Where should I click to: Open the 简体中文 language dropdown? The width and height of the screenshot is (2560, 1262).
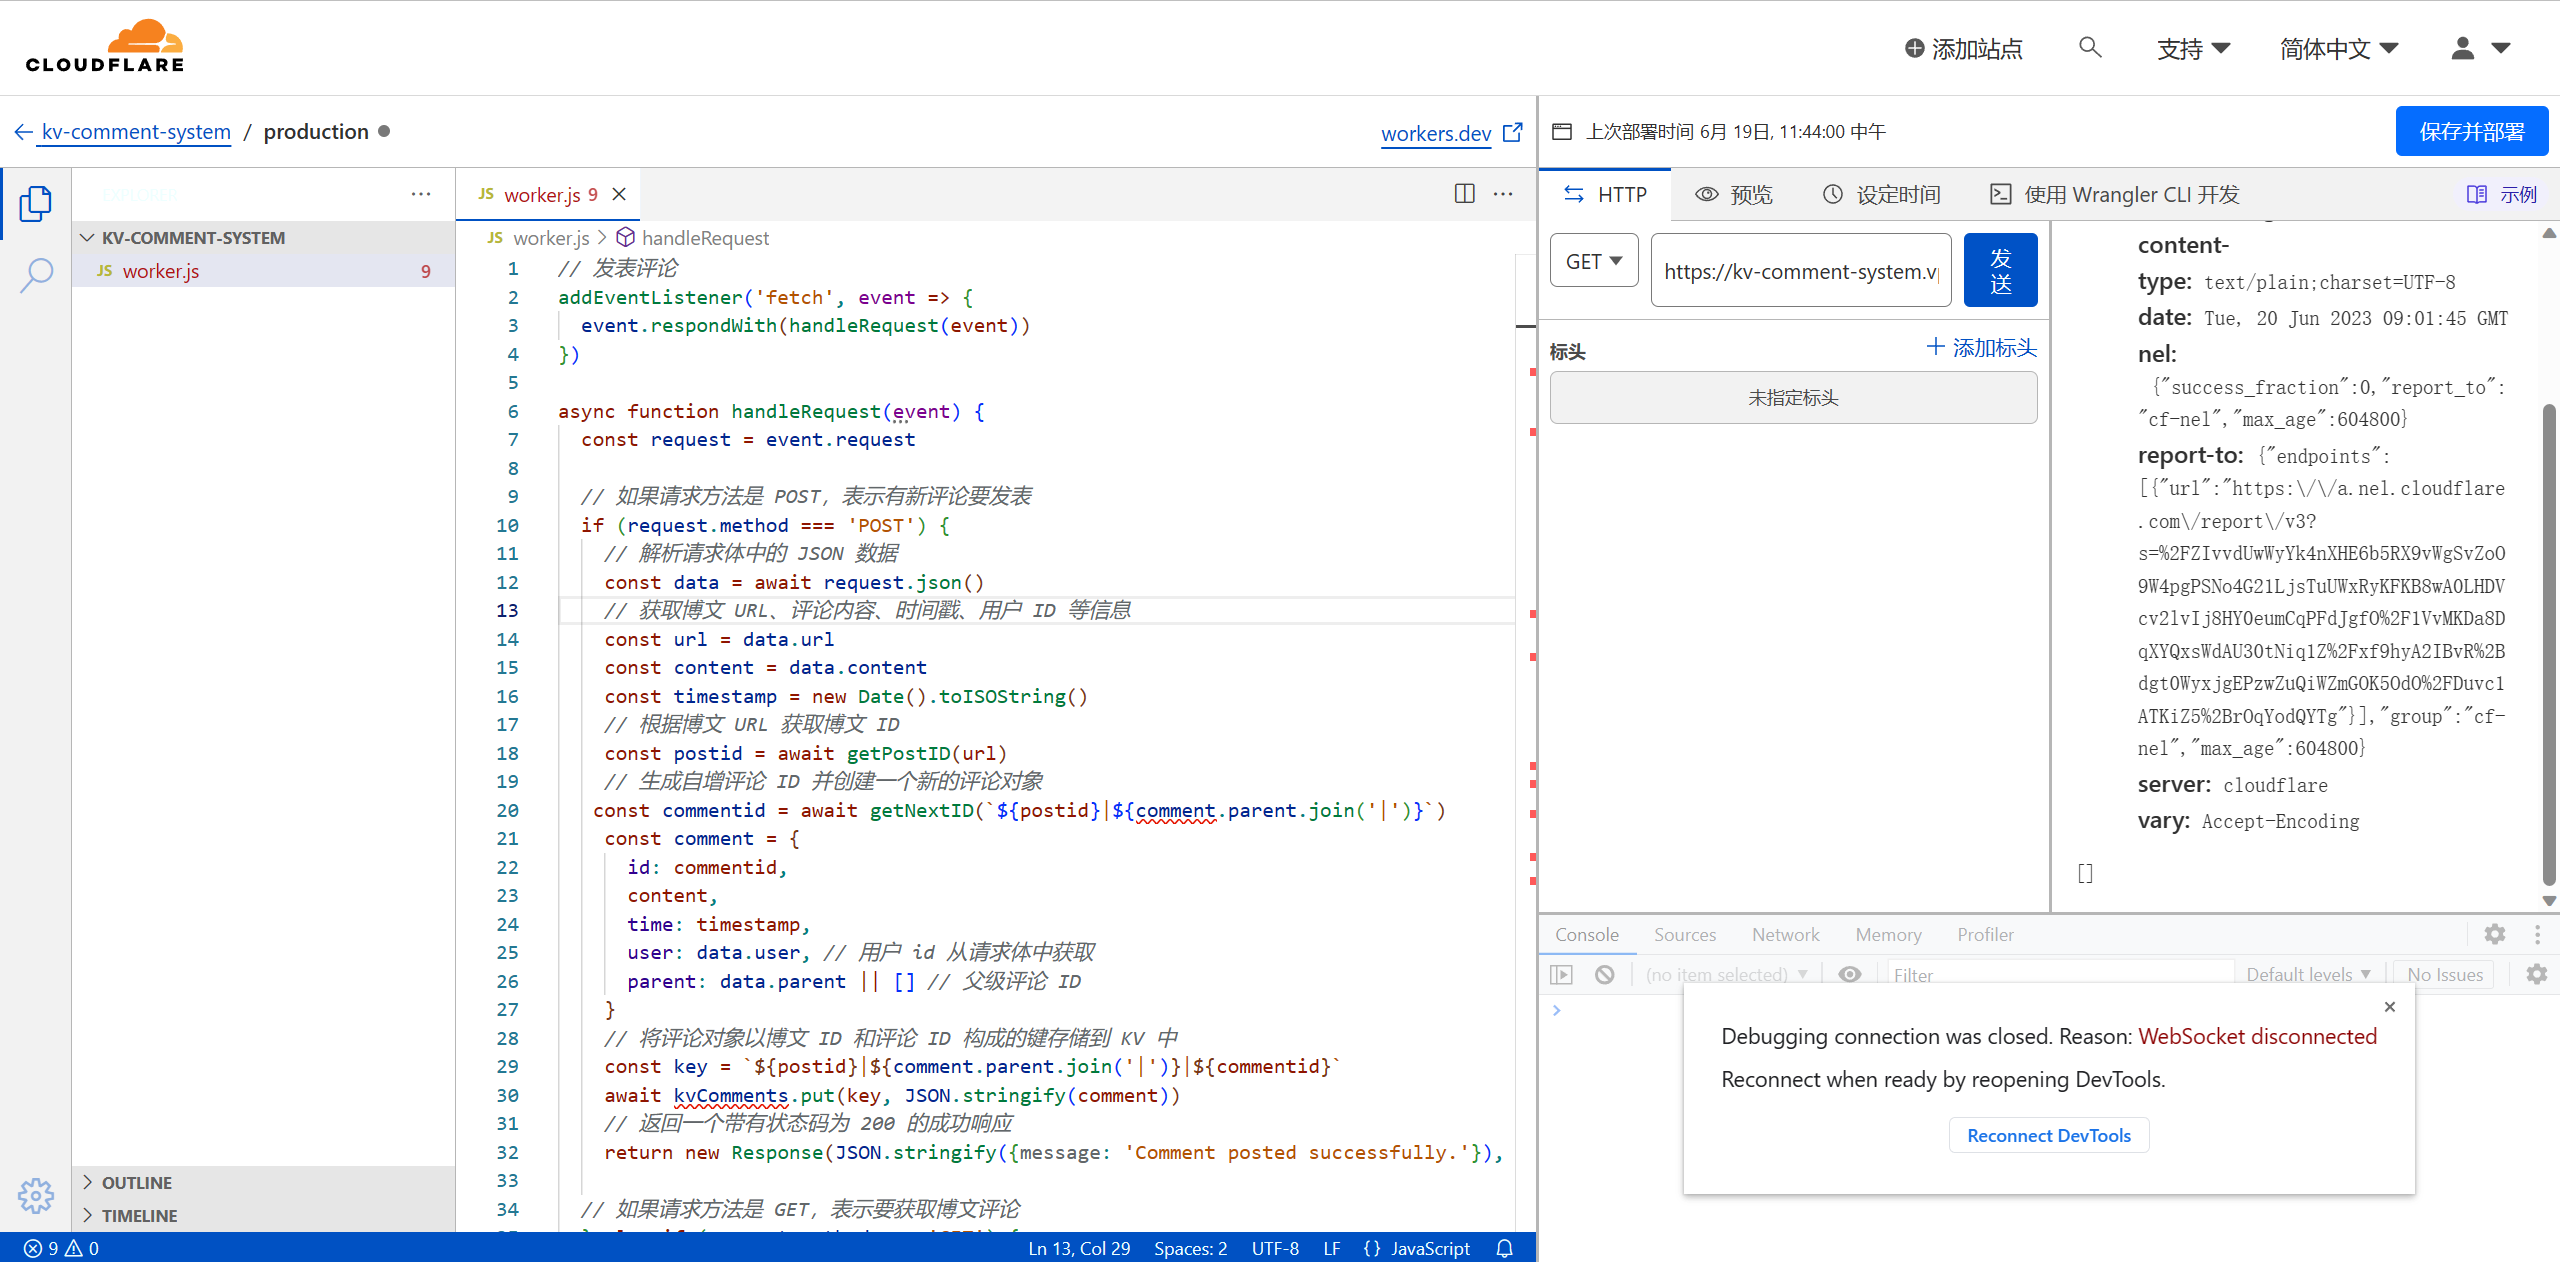pyautogui.click(x=2338, y=48)
